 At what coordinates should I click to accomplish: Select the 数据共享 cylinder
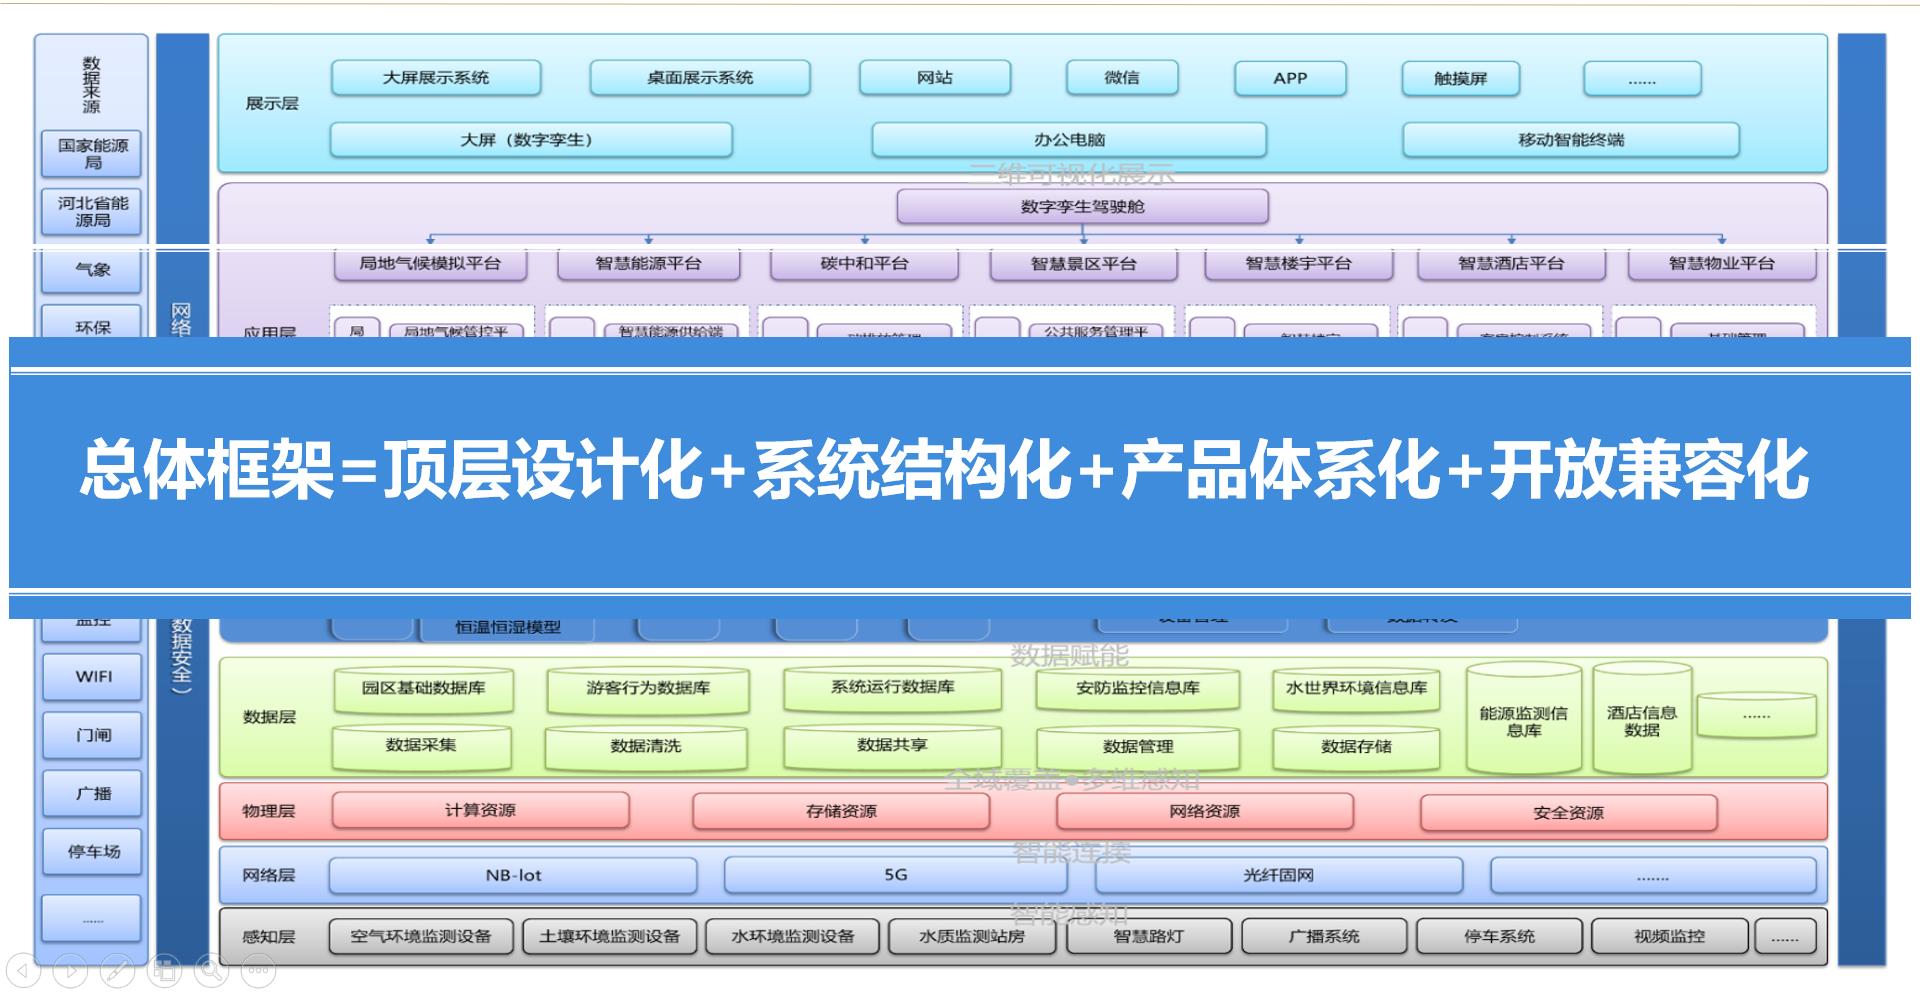[x=892, y=747]
